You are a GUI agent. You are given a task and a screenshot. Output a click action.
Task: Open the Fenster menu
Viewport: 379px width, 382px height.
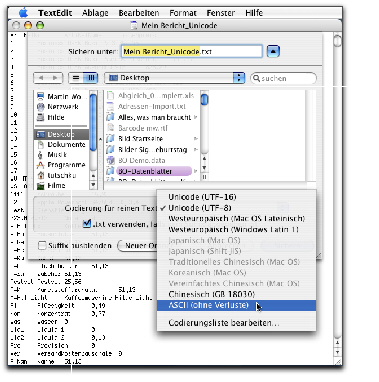pos(221,13)
